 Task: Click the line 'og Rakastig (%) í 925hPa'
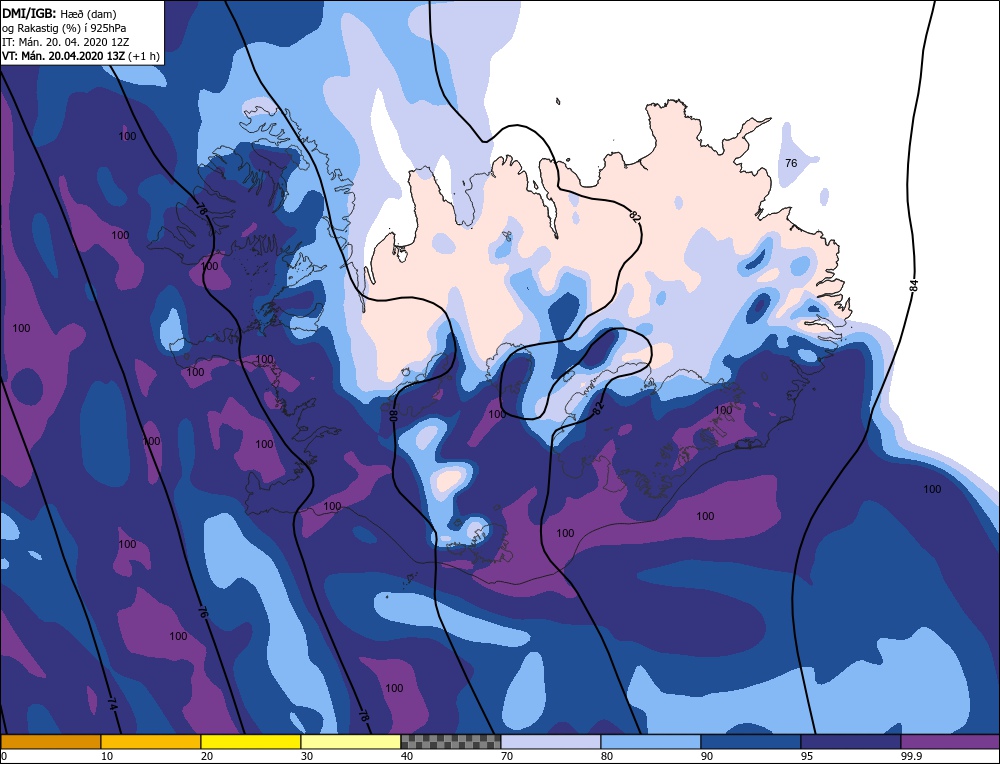coord(64,28)
